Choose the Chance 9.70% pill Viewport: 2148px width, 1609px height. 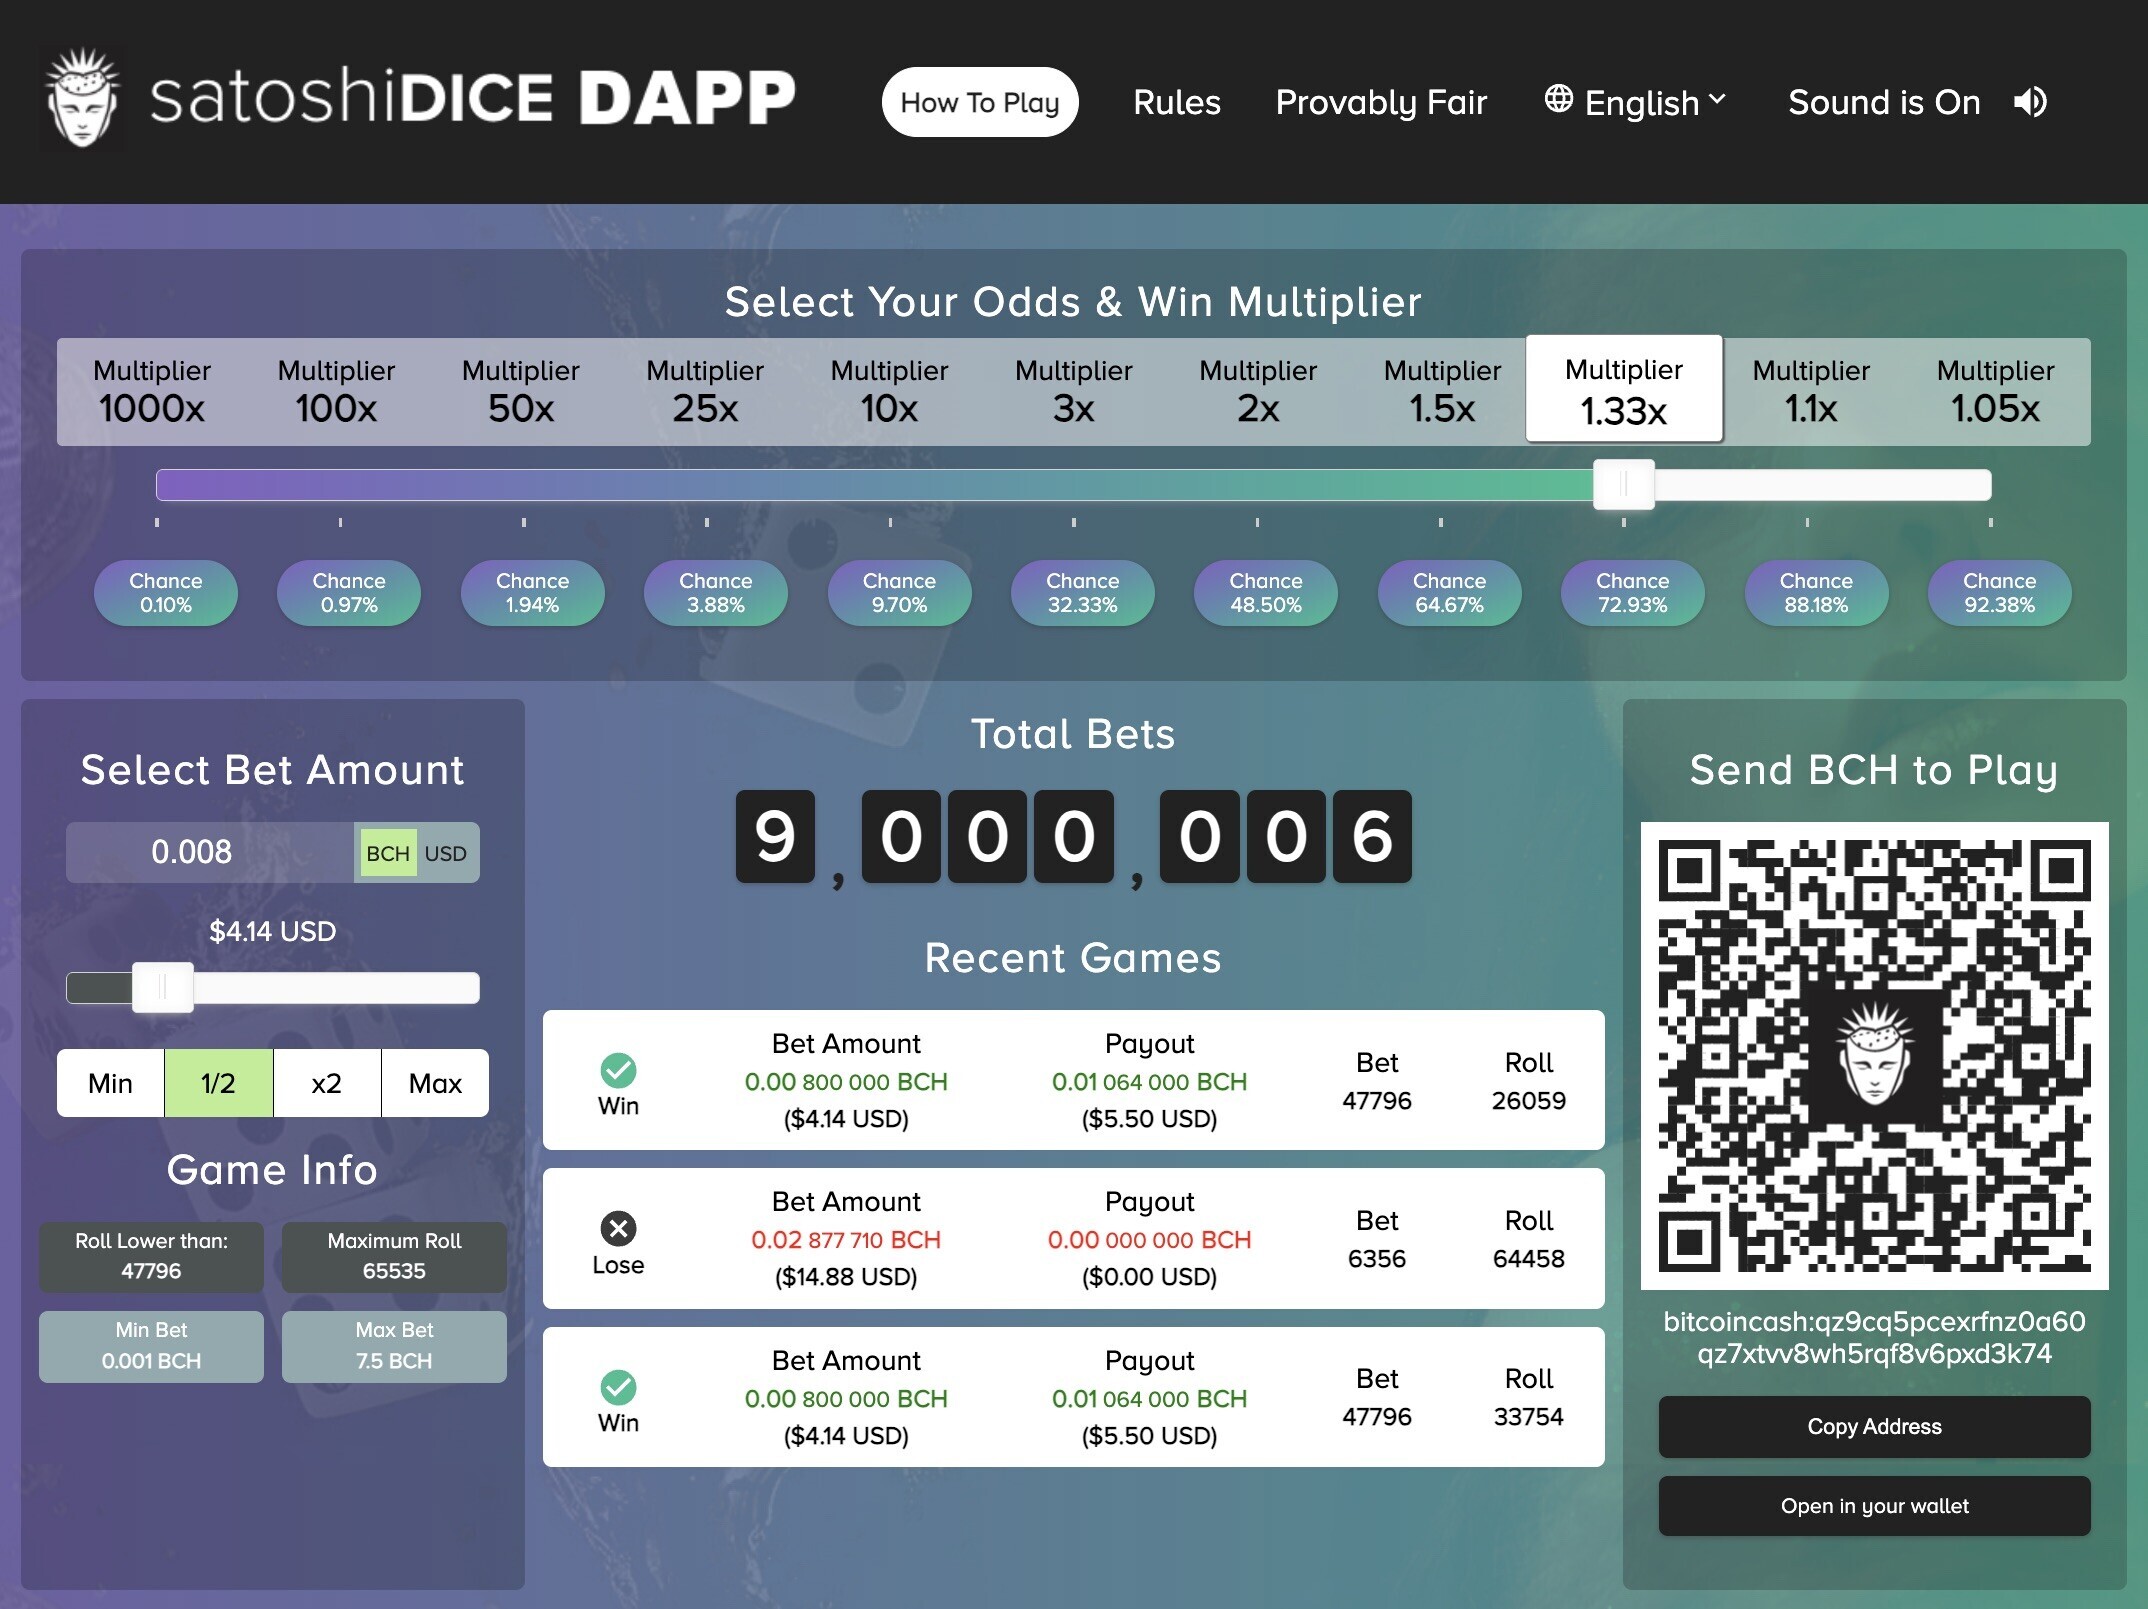pyautogui.click(x=900, y=593)
